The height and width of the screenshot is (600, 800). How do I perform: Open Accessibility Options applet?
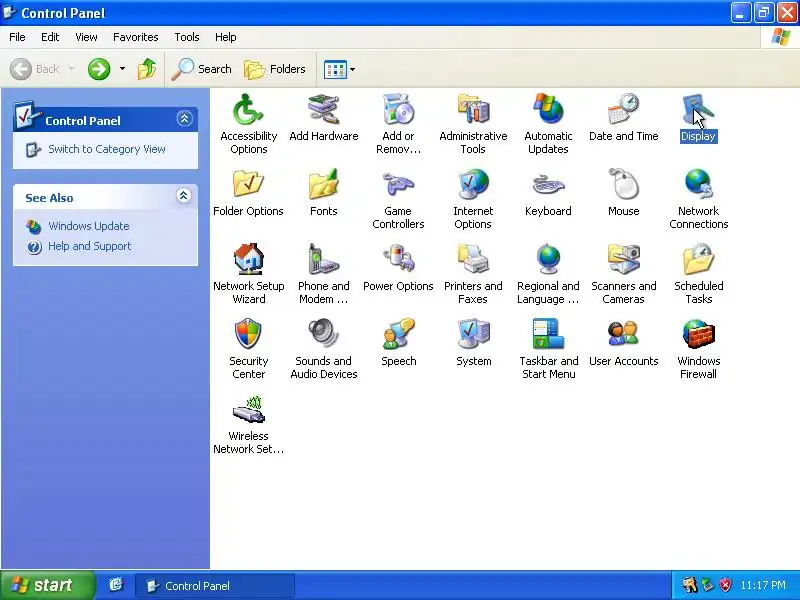click(x=248, y=109)
